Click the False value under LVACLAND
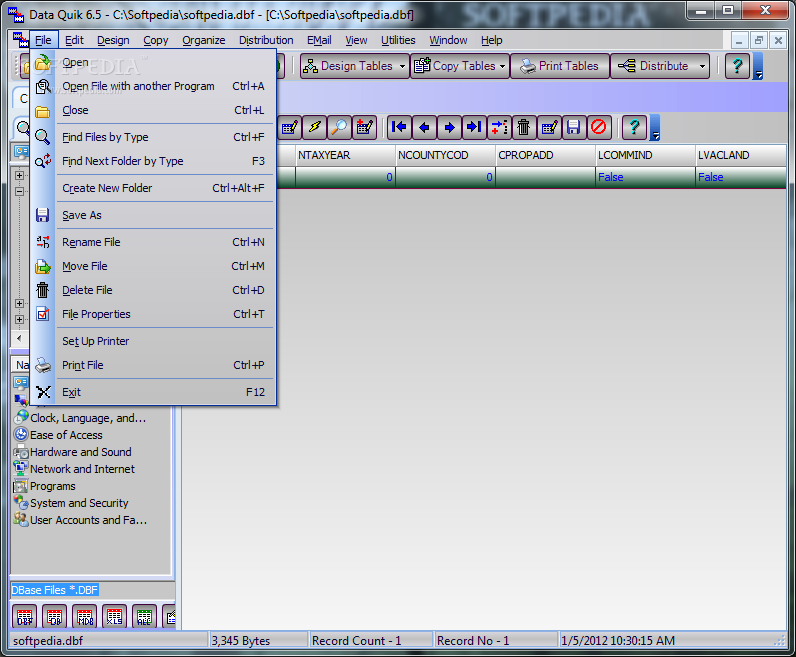This screenshot has width=796, height=657. [x=711, y=177]
